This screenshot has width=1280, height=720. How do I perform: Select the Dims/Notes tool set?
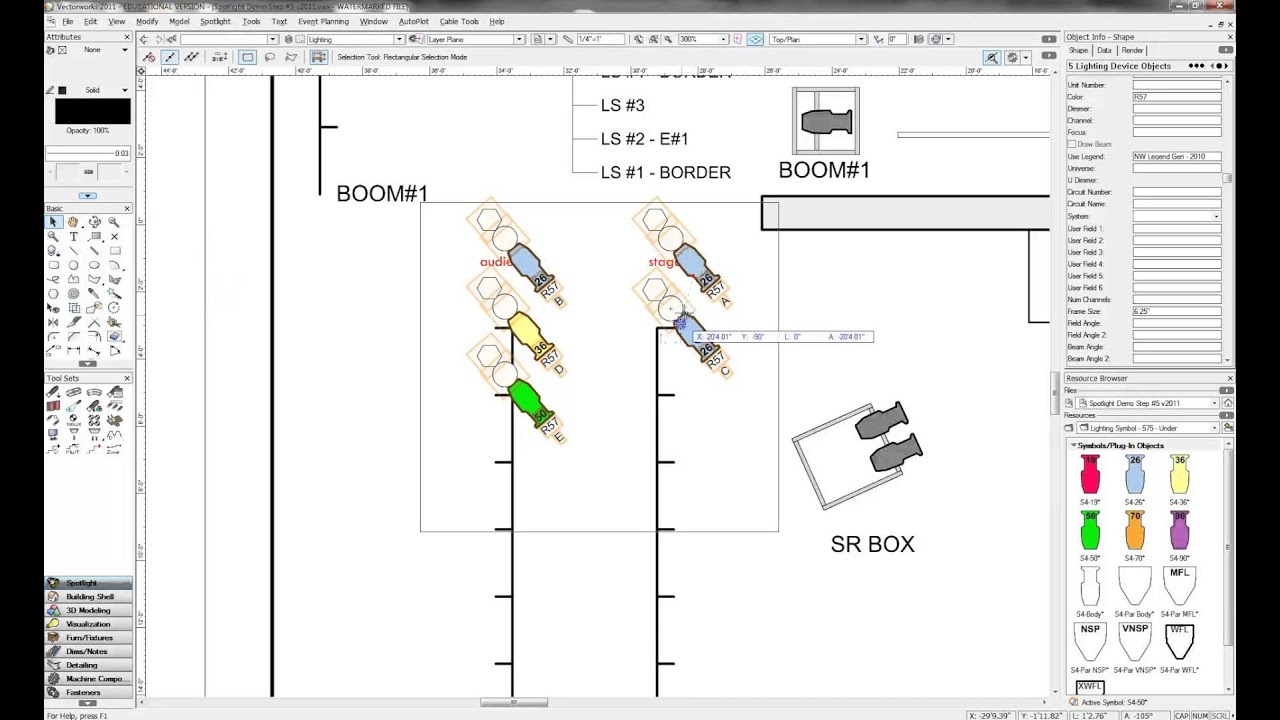[89, 651]
